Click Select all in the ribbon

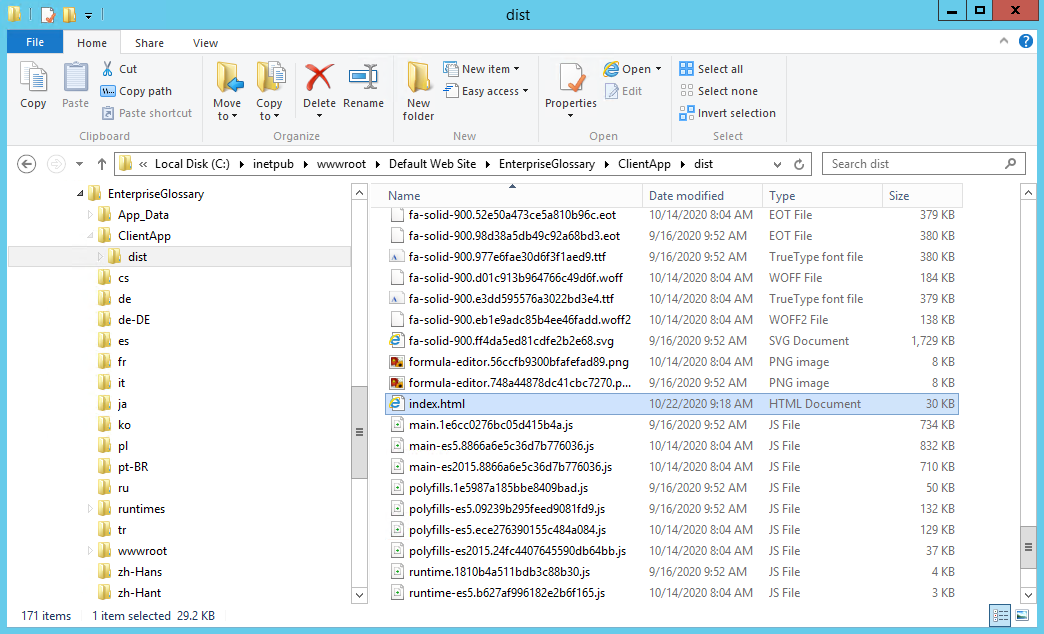(711, 69)
